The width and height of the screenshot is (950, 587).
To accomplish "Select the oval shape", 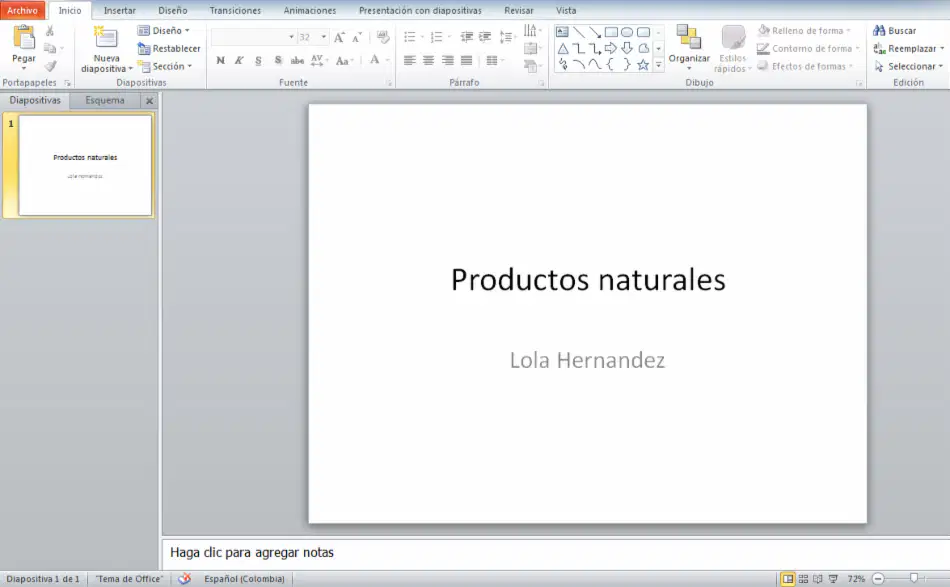I will pyautogui.click(x=627, y=32).
